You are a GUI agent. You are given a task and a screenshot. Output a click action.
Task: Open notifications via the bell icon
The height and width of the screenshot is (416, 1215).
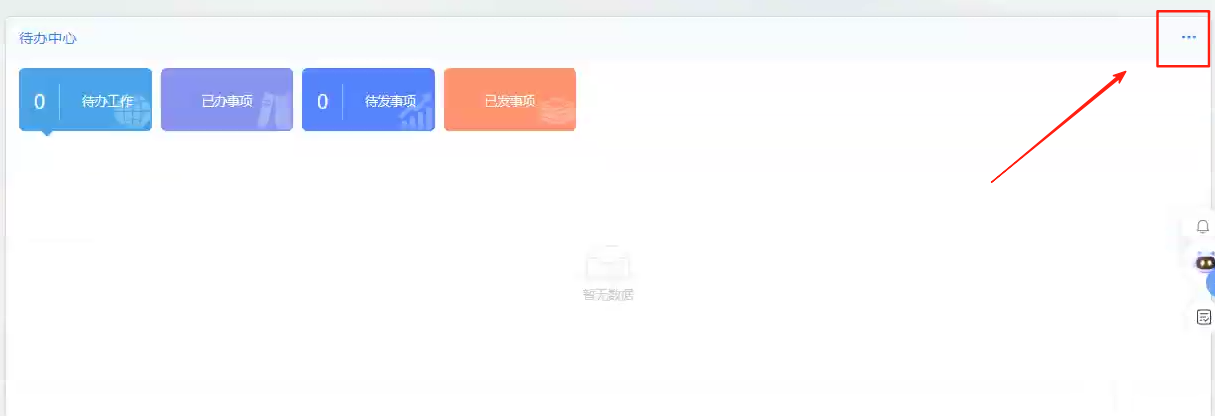point(1203,227)
